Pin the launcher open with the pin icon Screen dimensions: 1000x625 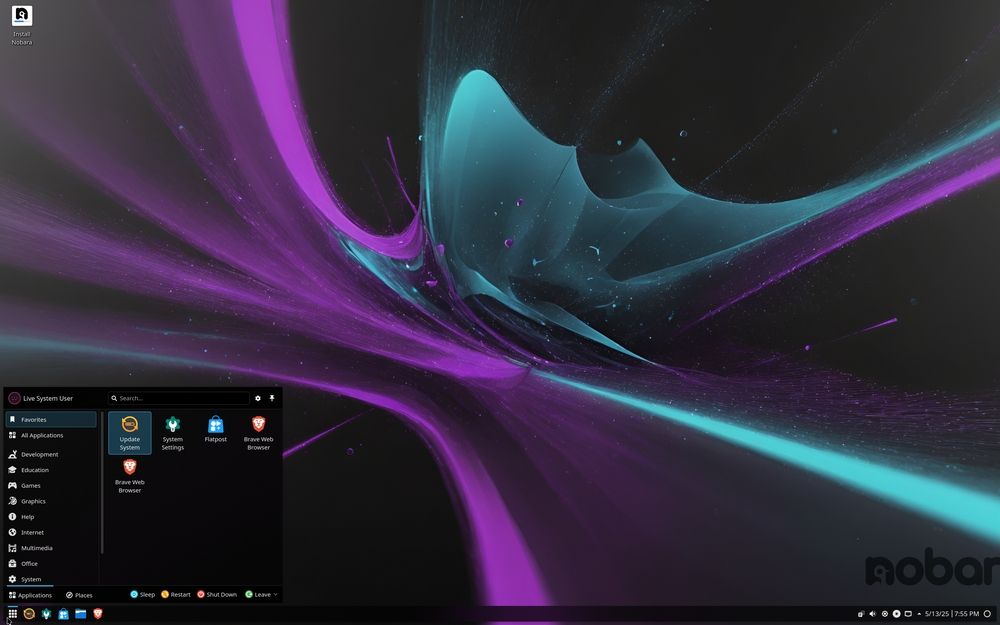point(272,398)
